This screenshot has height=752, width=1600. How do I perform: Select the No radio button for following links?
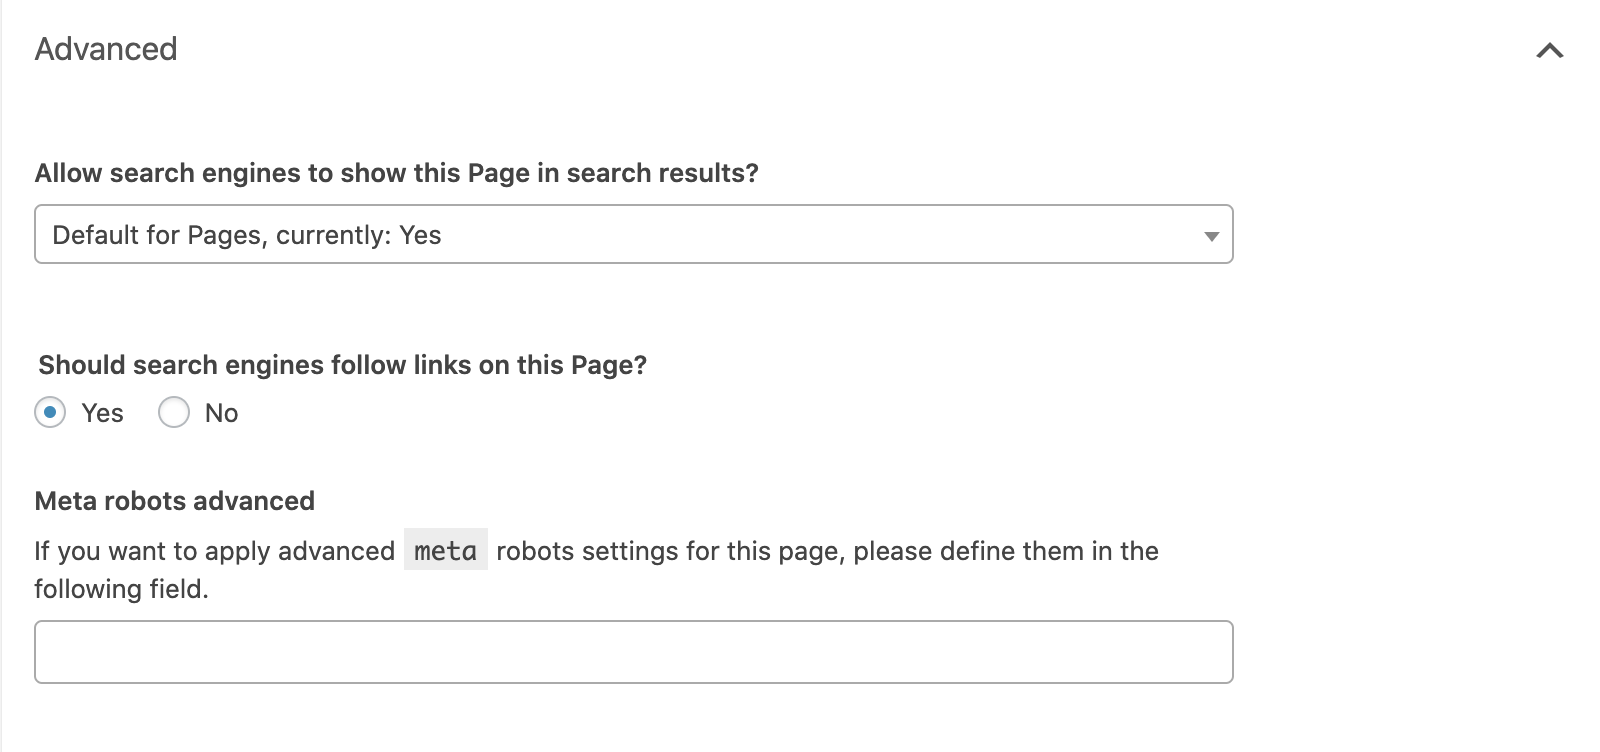click(x=174, y=412)
